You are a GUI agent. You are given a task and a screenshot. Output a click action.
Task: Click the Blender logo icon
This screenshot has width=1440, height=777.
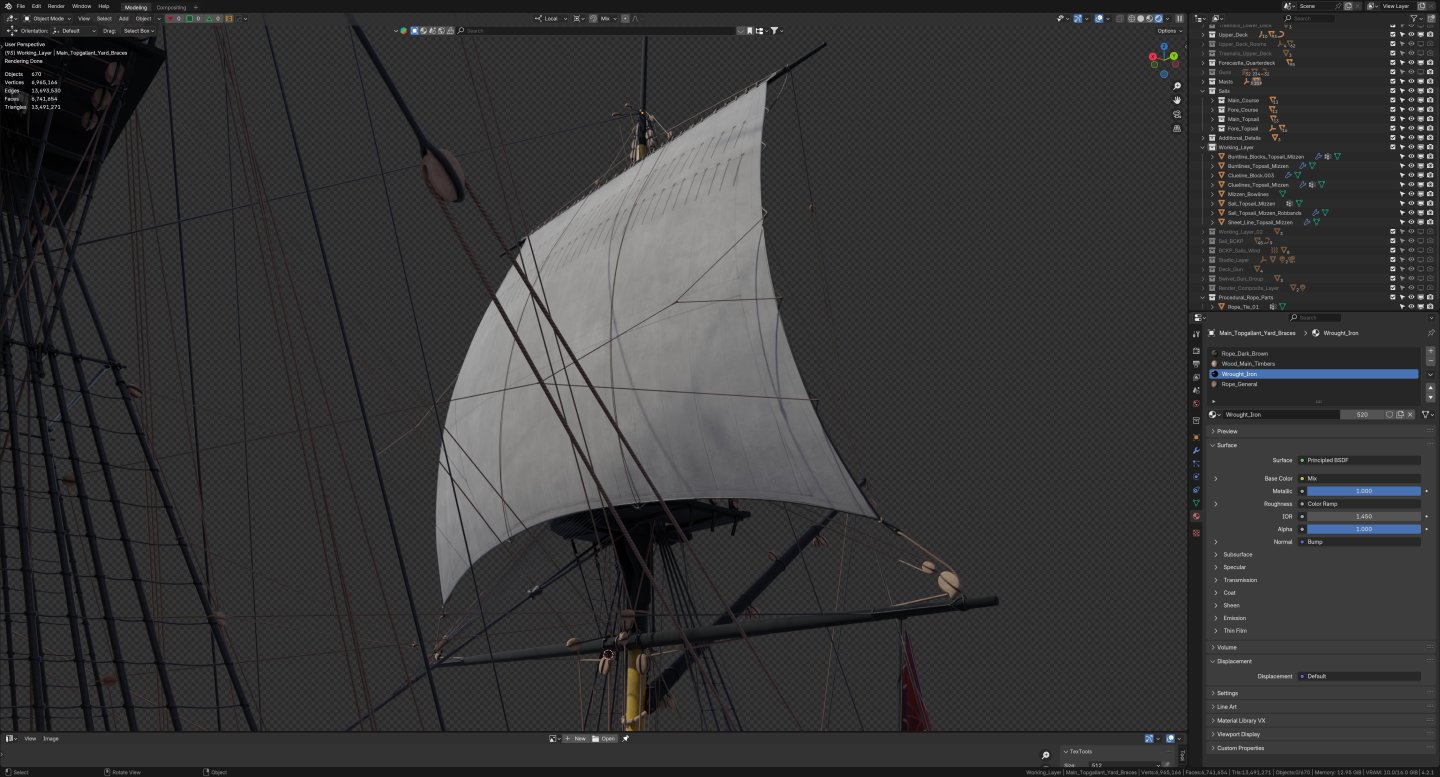7,6
